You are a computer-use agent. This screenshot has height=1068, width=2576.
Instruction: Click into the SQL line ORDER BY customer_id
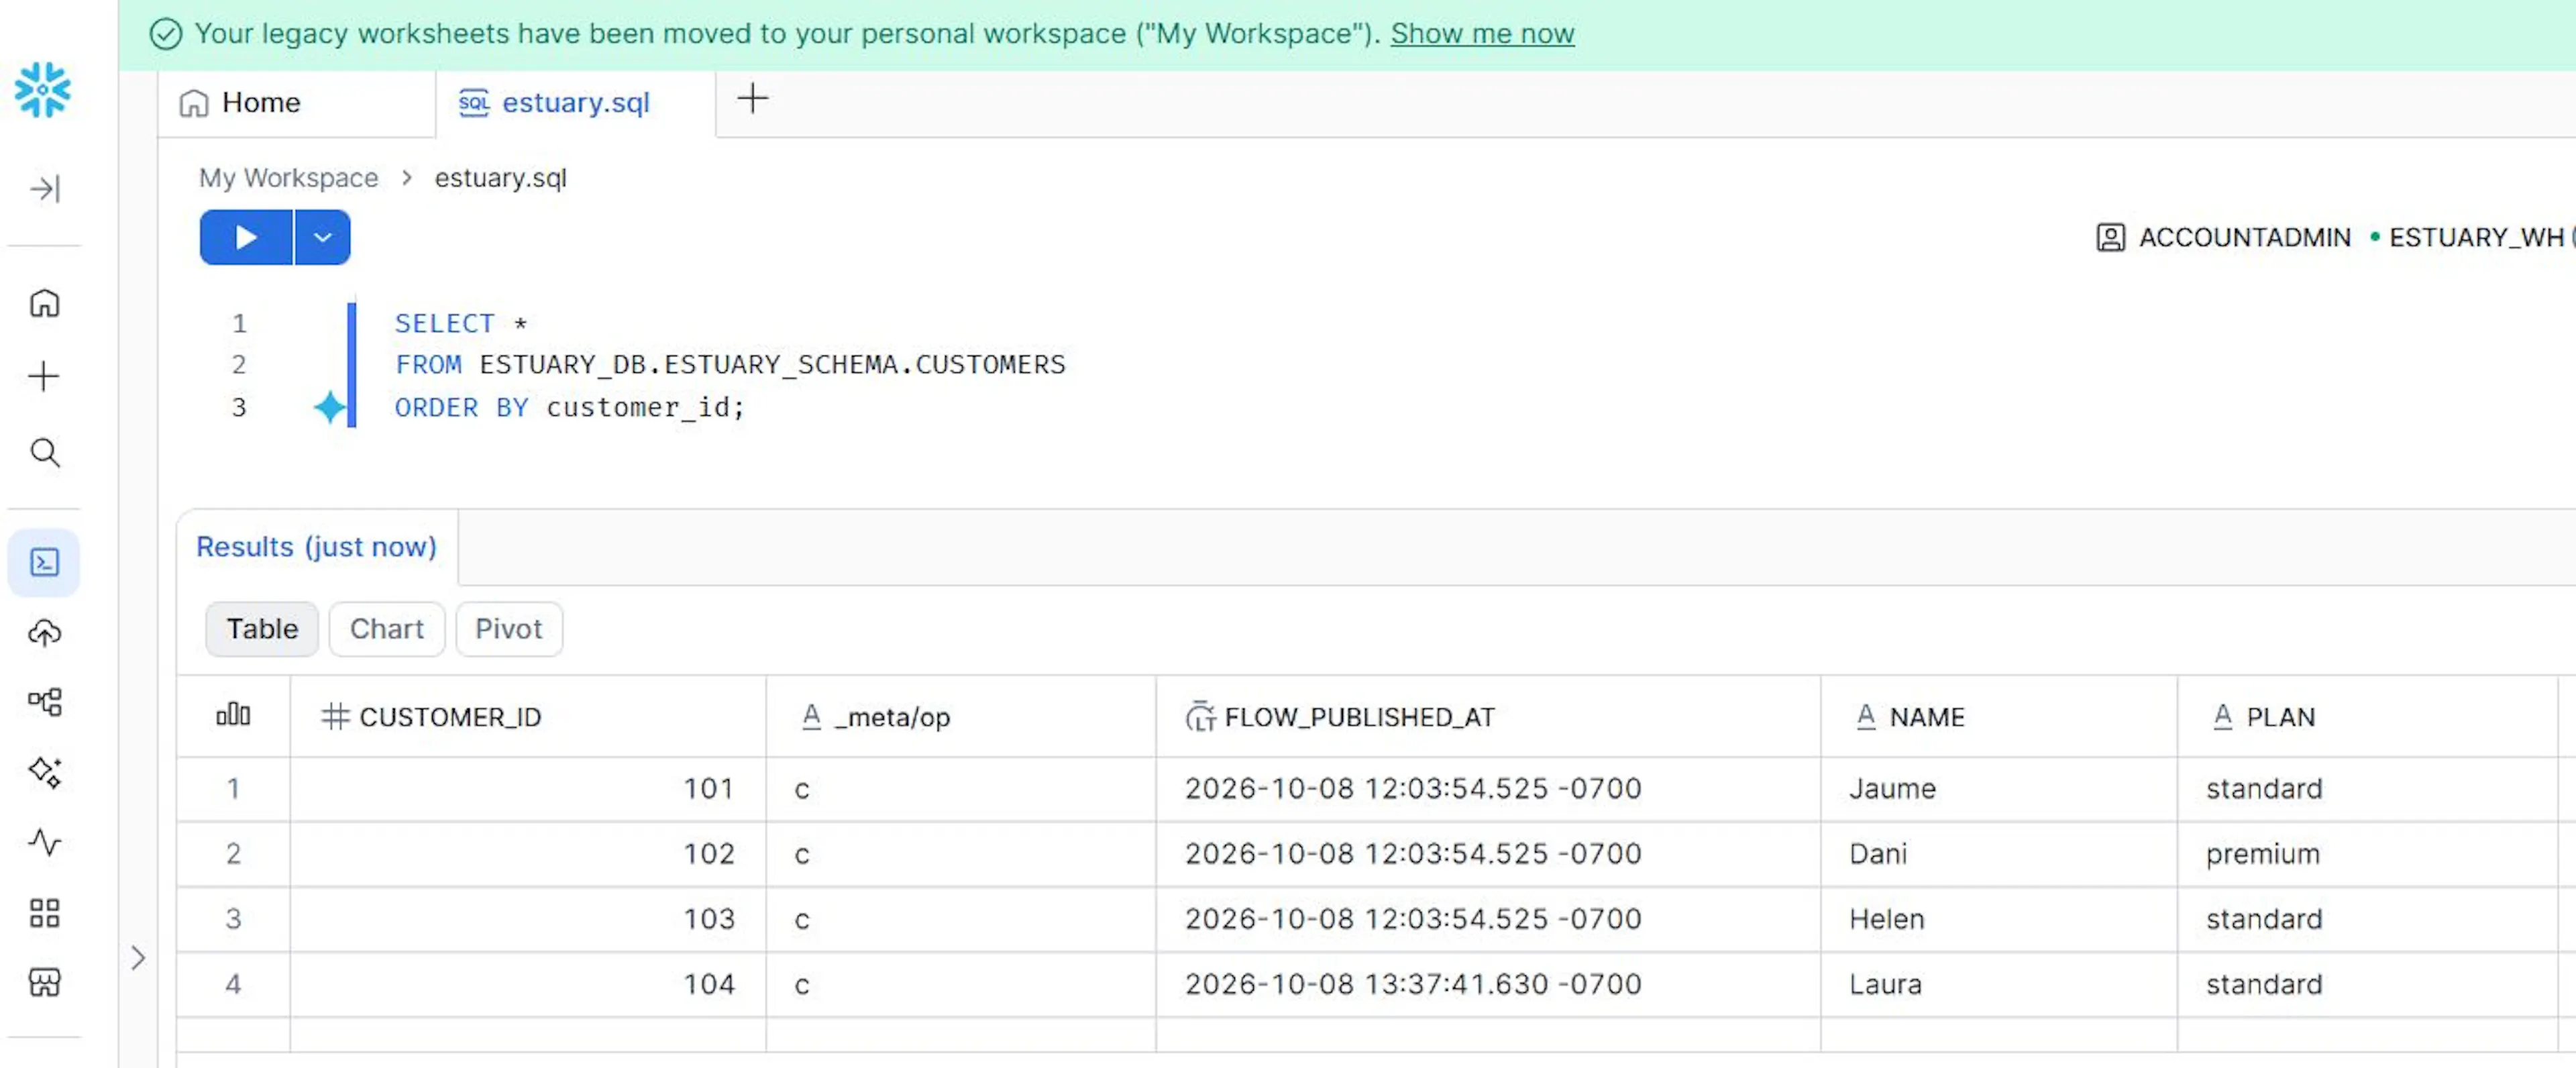point(570,407)
